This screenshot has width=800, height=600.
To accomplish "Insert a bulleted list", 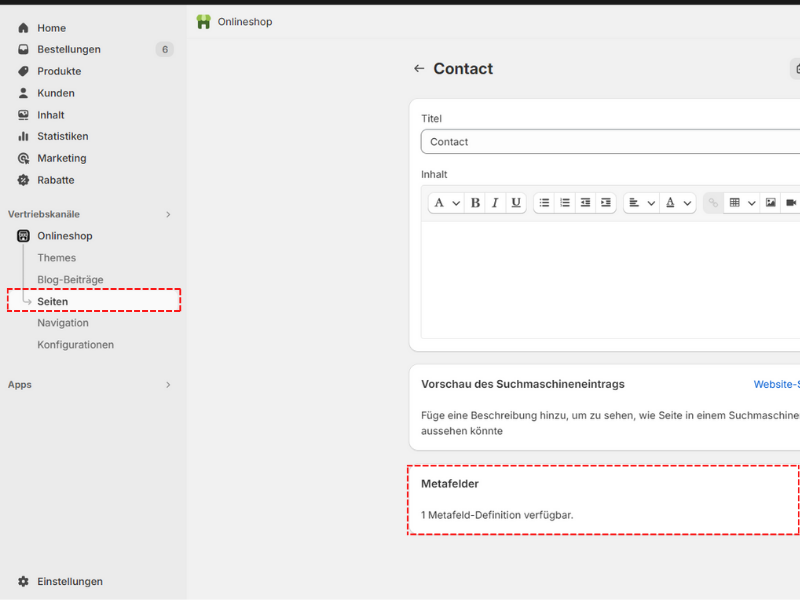I will [544, 203].
